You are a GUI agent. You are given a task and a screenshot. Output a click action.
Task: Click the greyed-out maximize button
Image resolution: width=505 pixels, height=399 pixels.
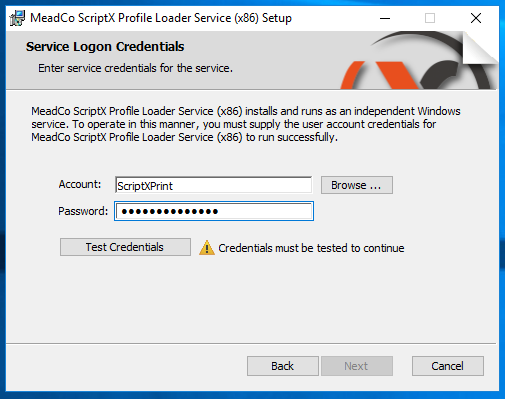click(430, 18)
